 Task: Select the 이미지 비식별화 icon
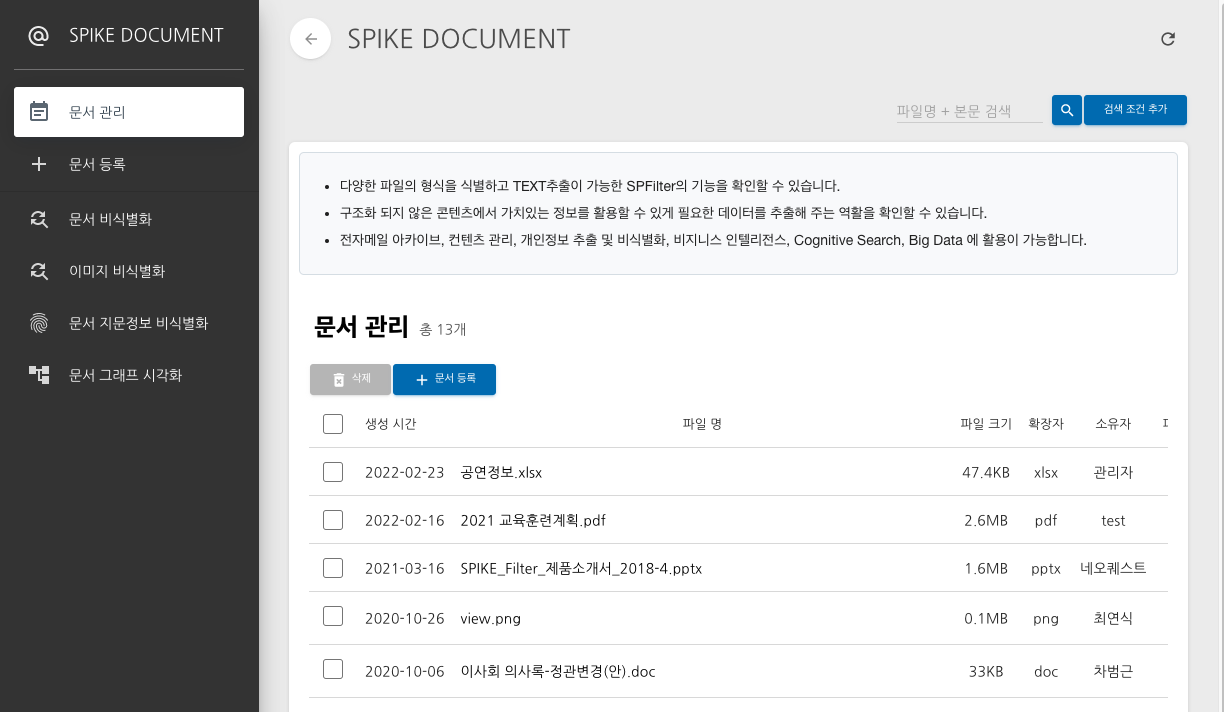click(x=39, y=270)
